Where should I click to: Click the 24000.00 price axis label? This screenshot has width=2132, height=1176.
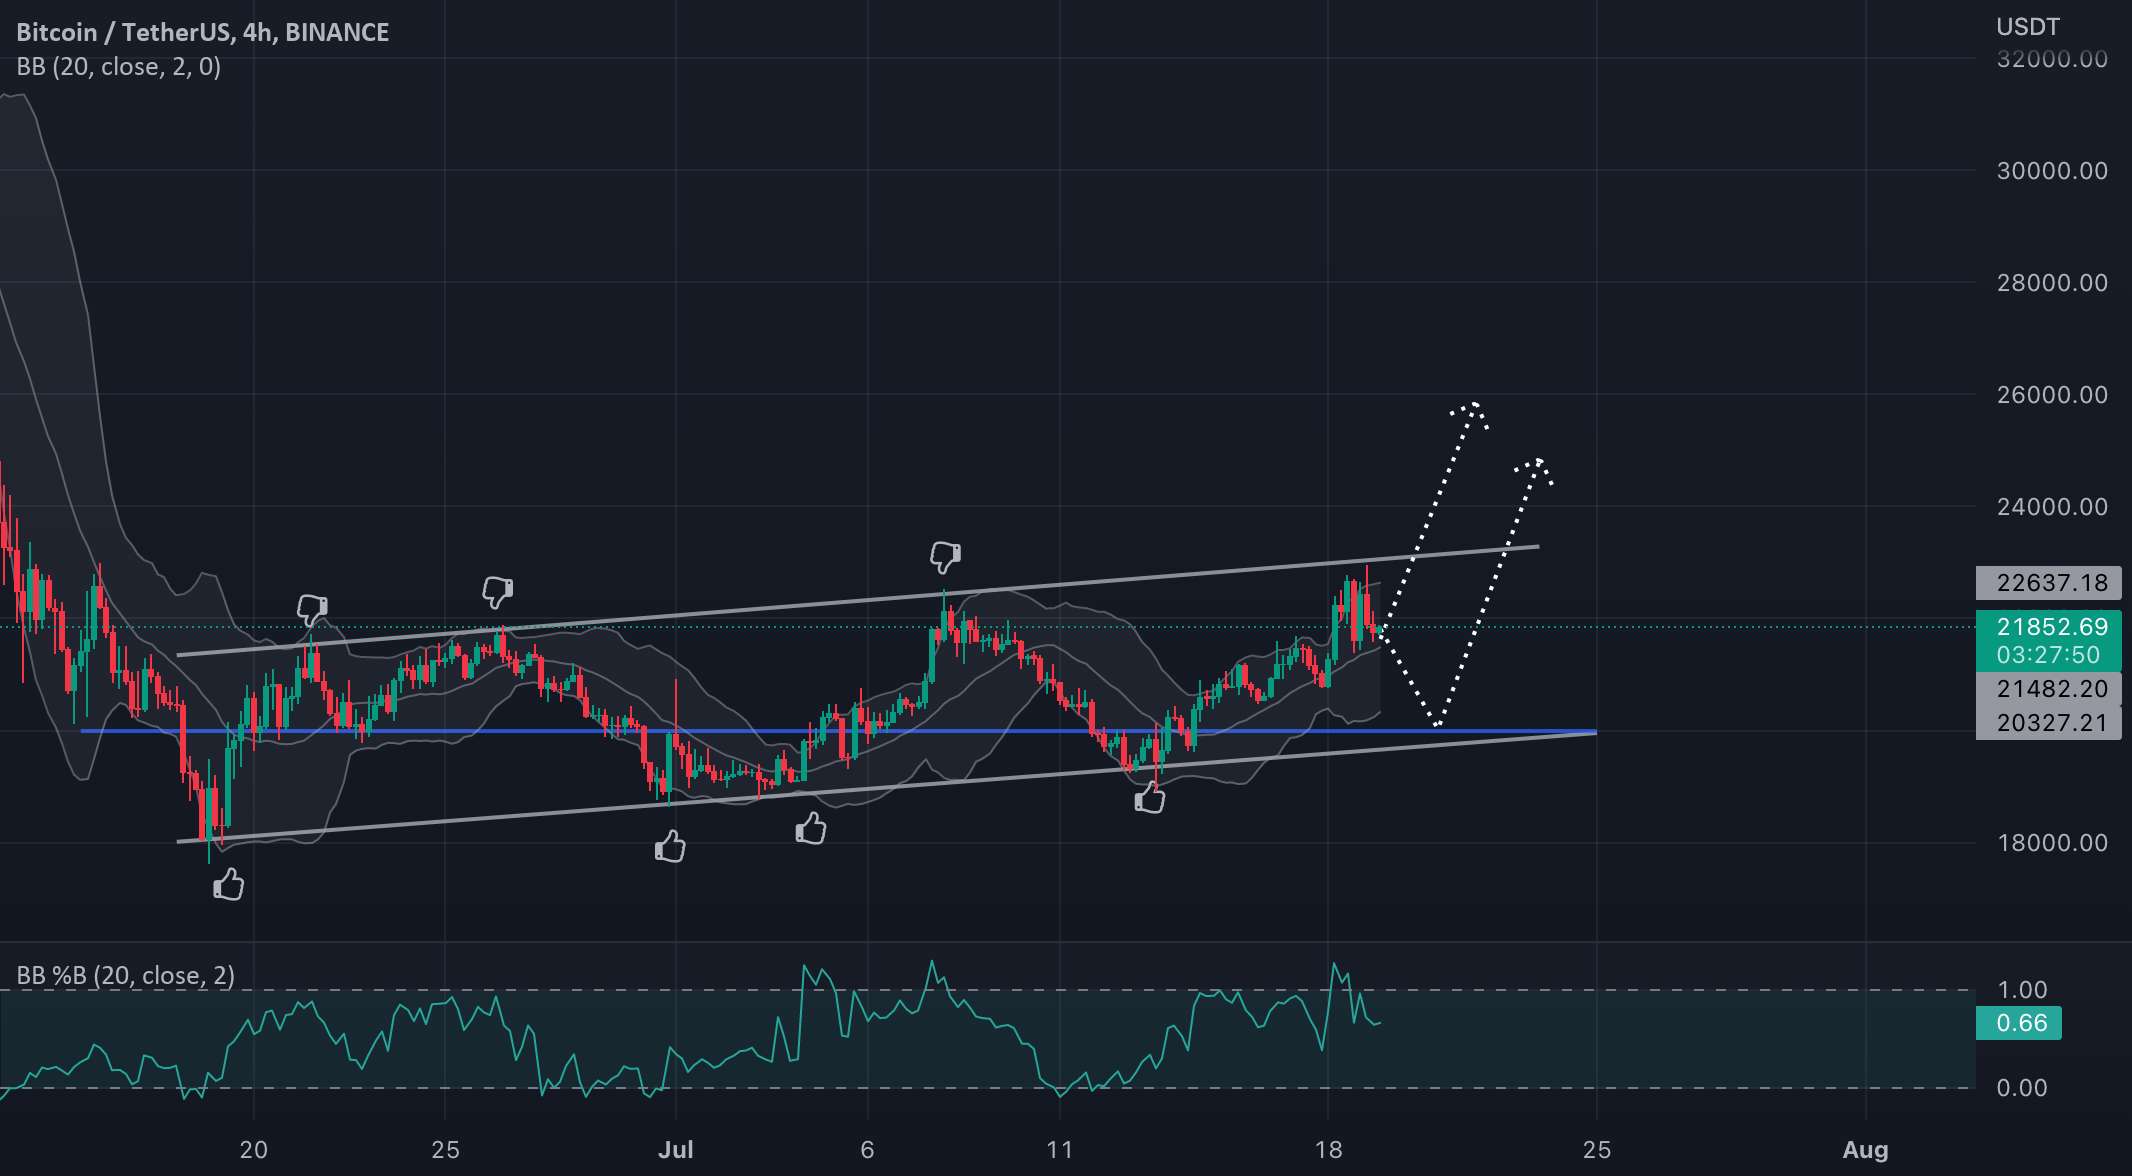(2052, 507)
